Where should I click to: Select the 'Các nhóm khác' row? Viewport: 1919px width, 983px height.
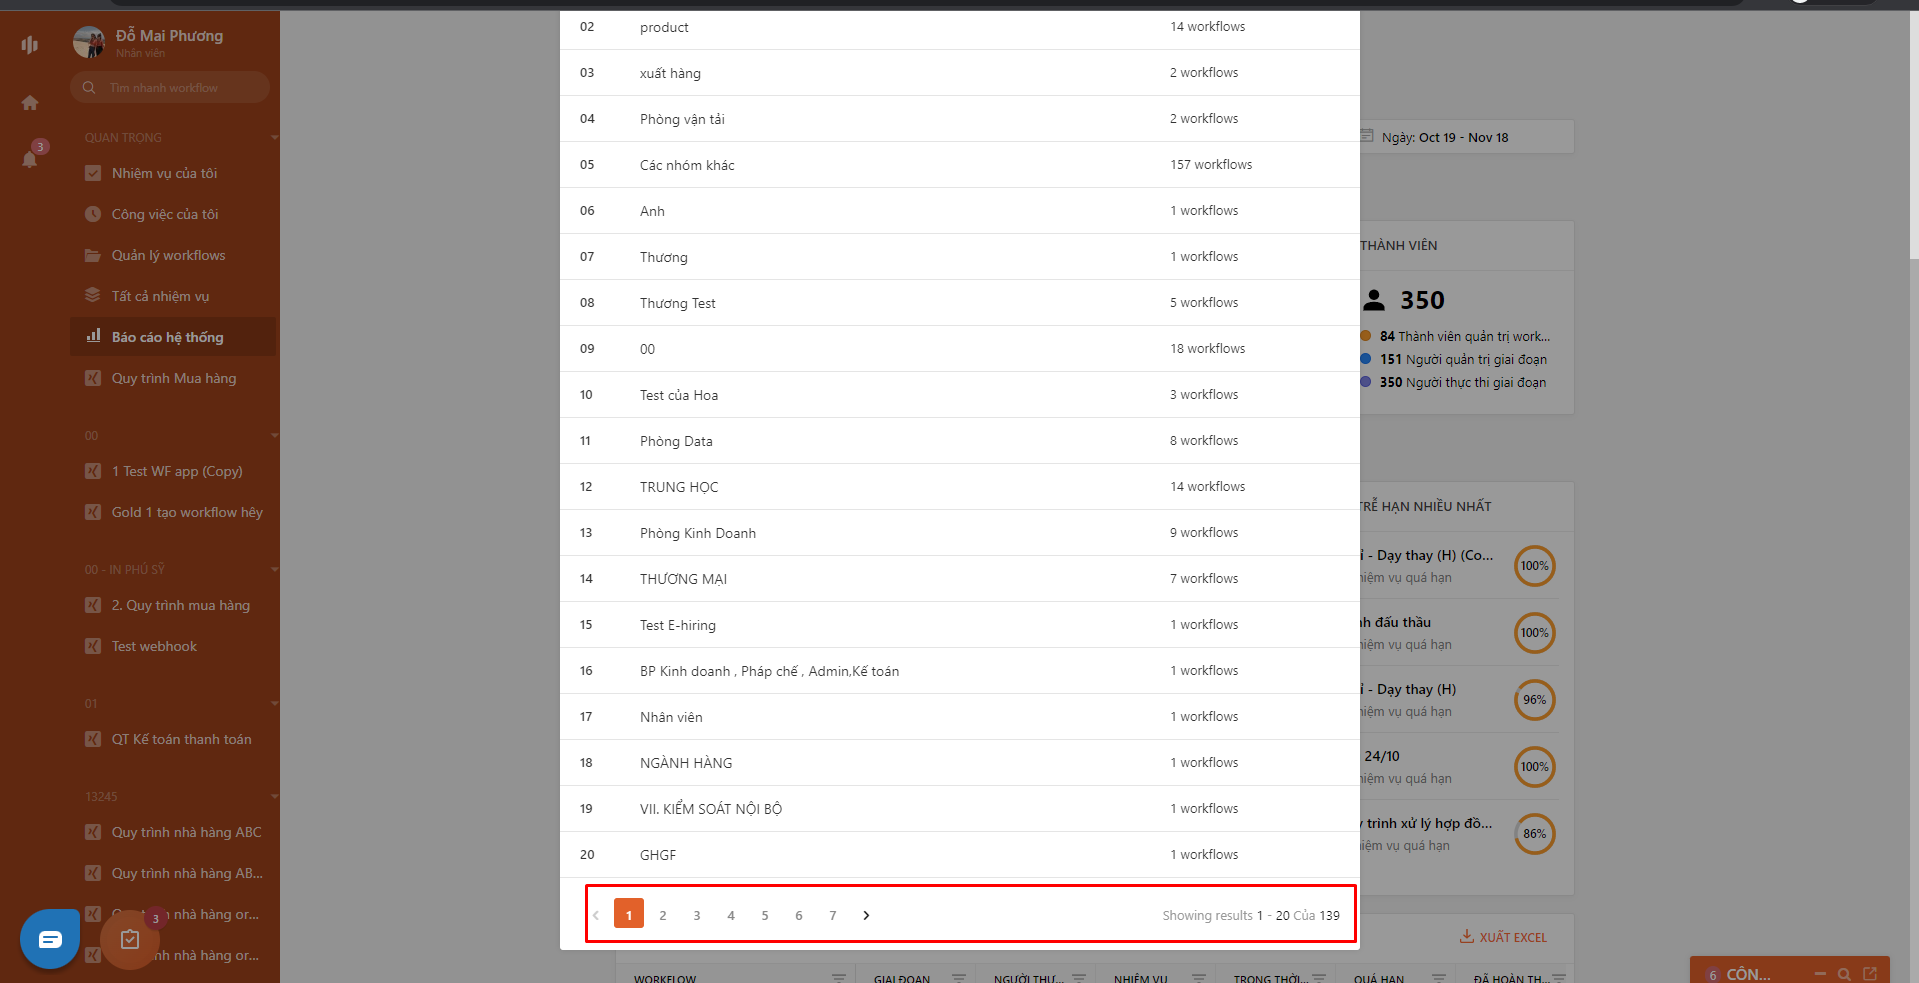point(960,165)
